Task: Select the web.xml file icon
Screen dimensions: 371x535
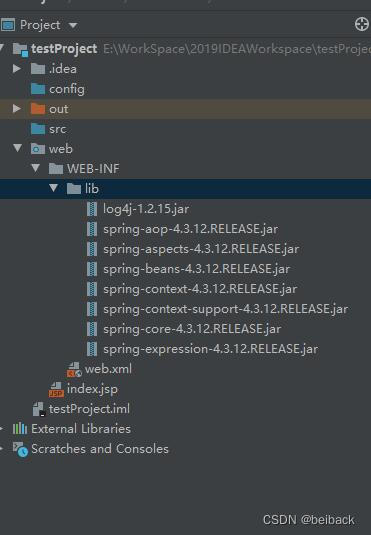Action: coord(74,369)
